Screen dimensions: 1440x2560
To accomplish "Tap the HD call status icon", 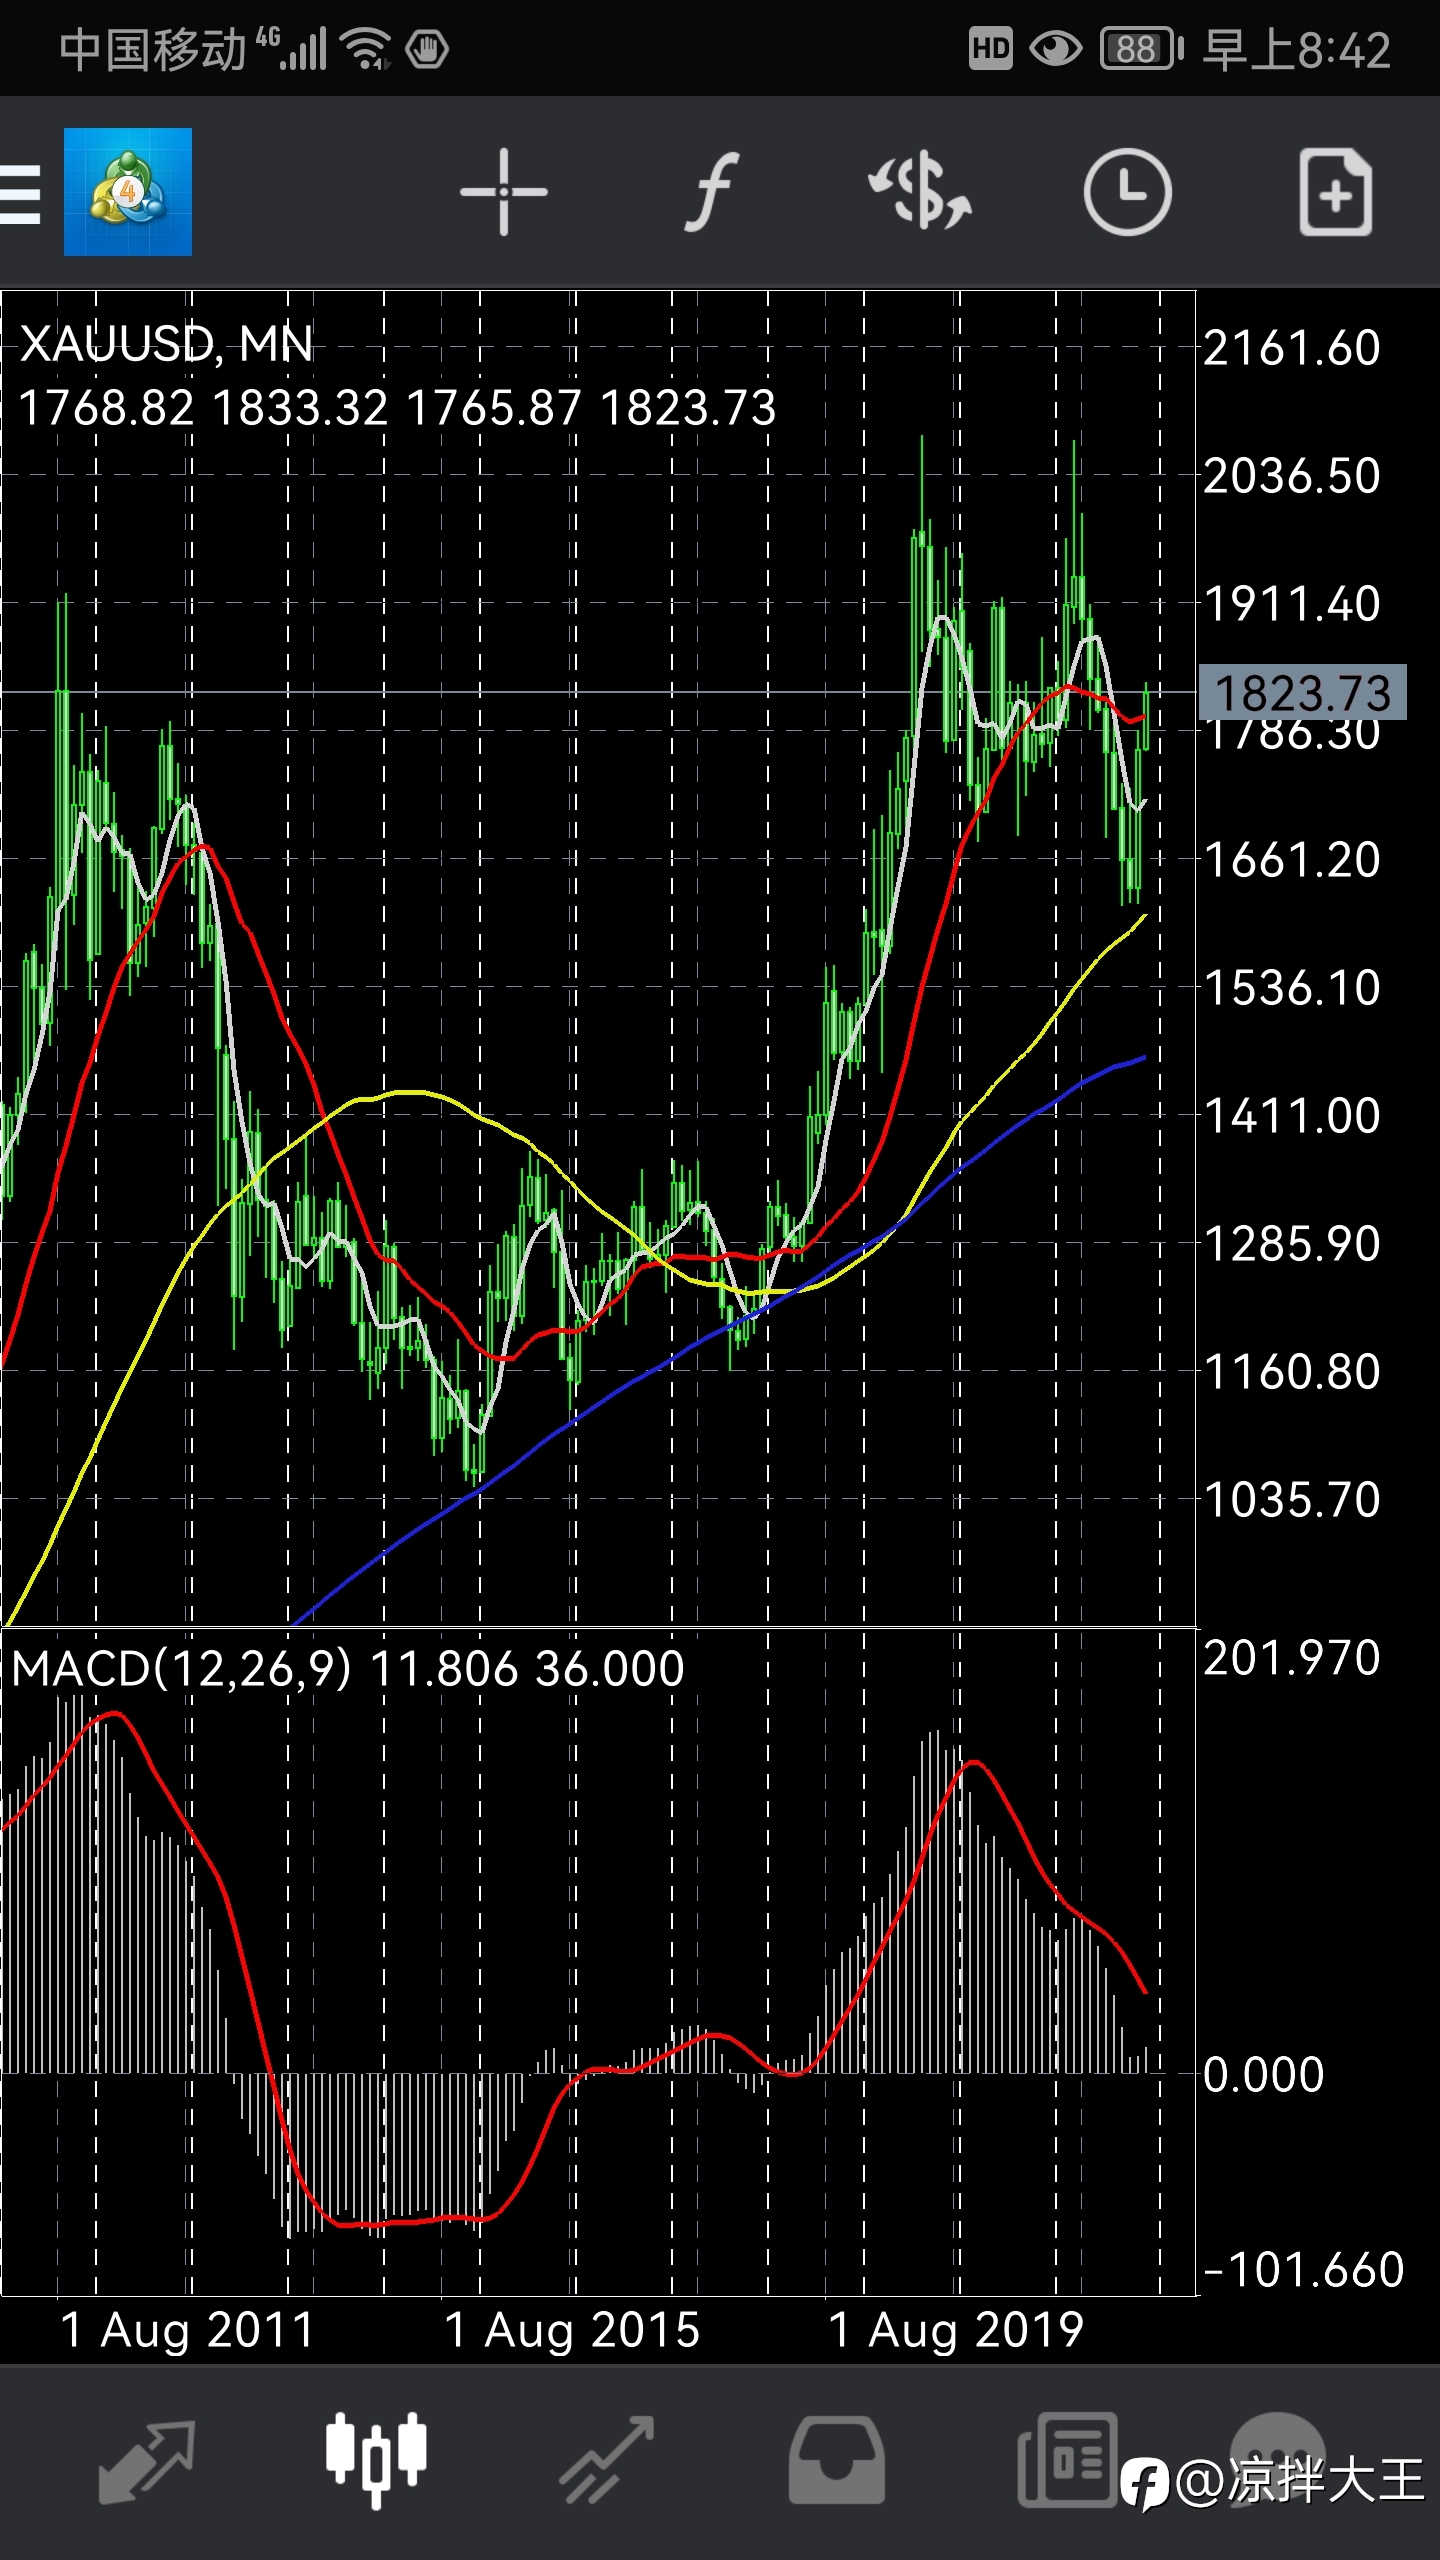I will (x=990, y=49).
